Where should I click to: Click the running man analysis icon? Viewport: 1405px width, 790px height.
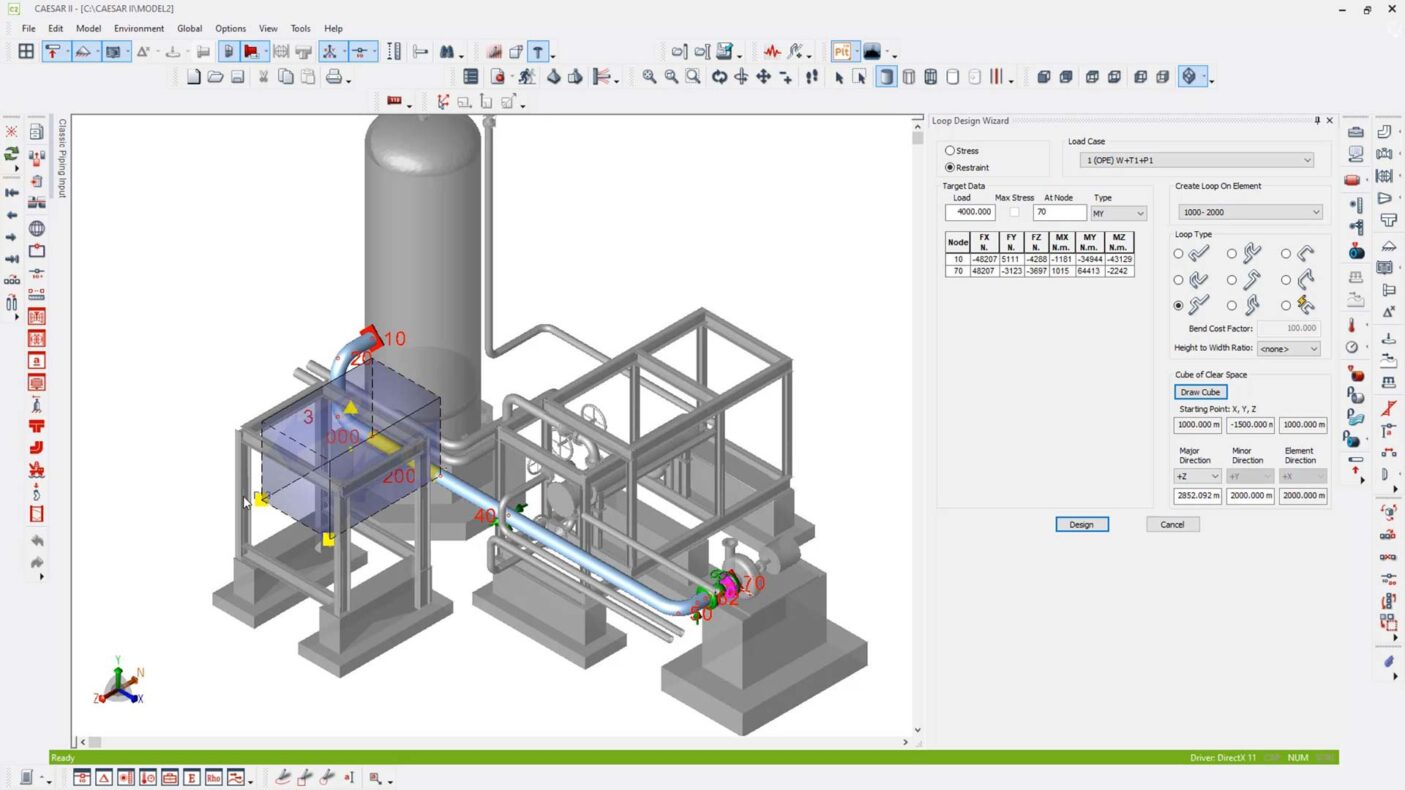526,77
